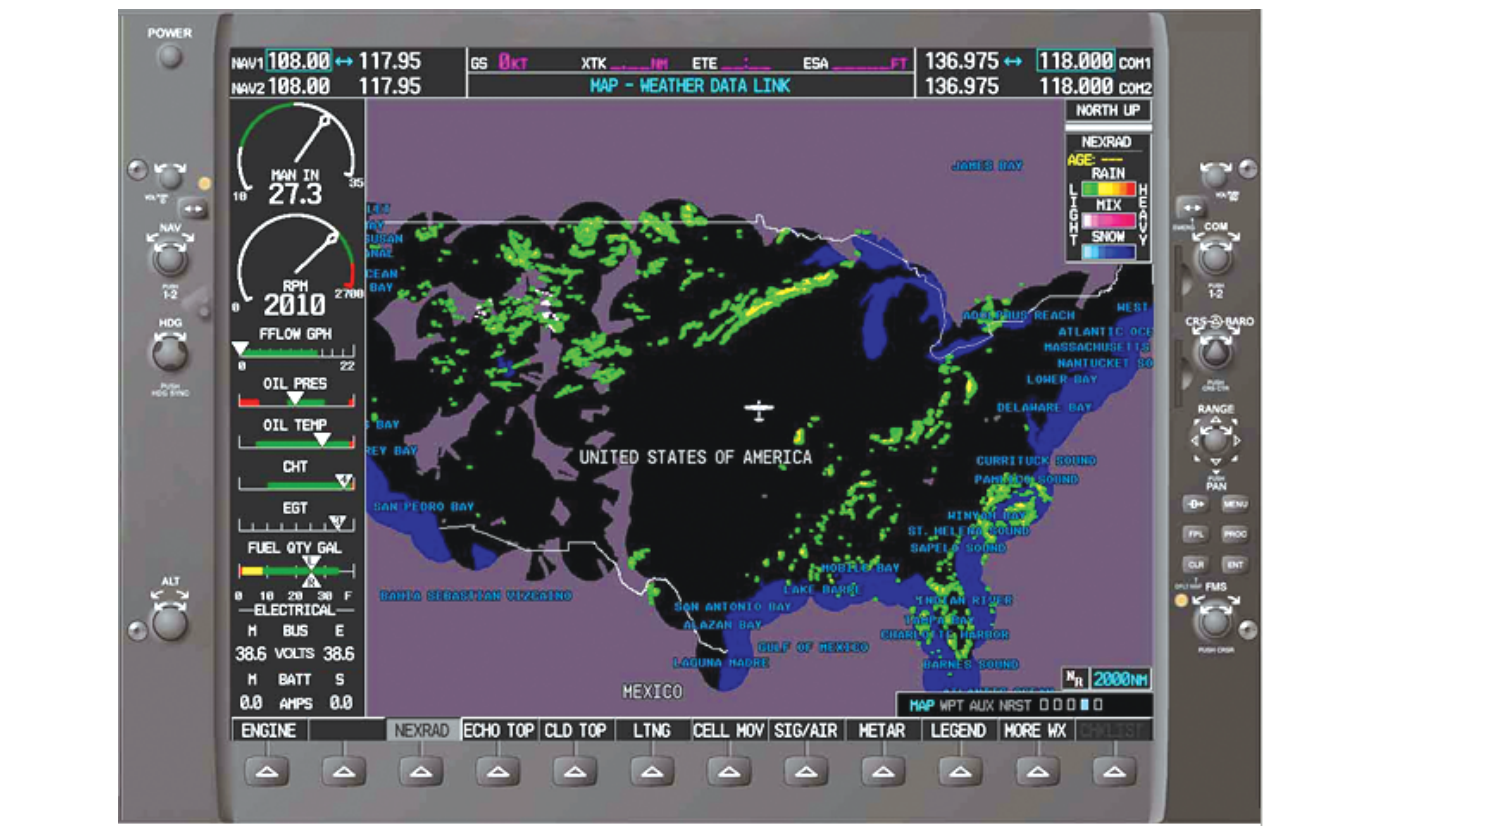Click the NAV frequency transfer key

193,209
